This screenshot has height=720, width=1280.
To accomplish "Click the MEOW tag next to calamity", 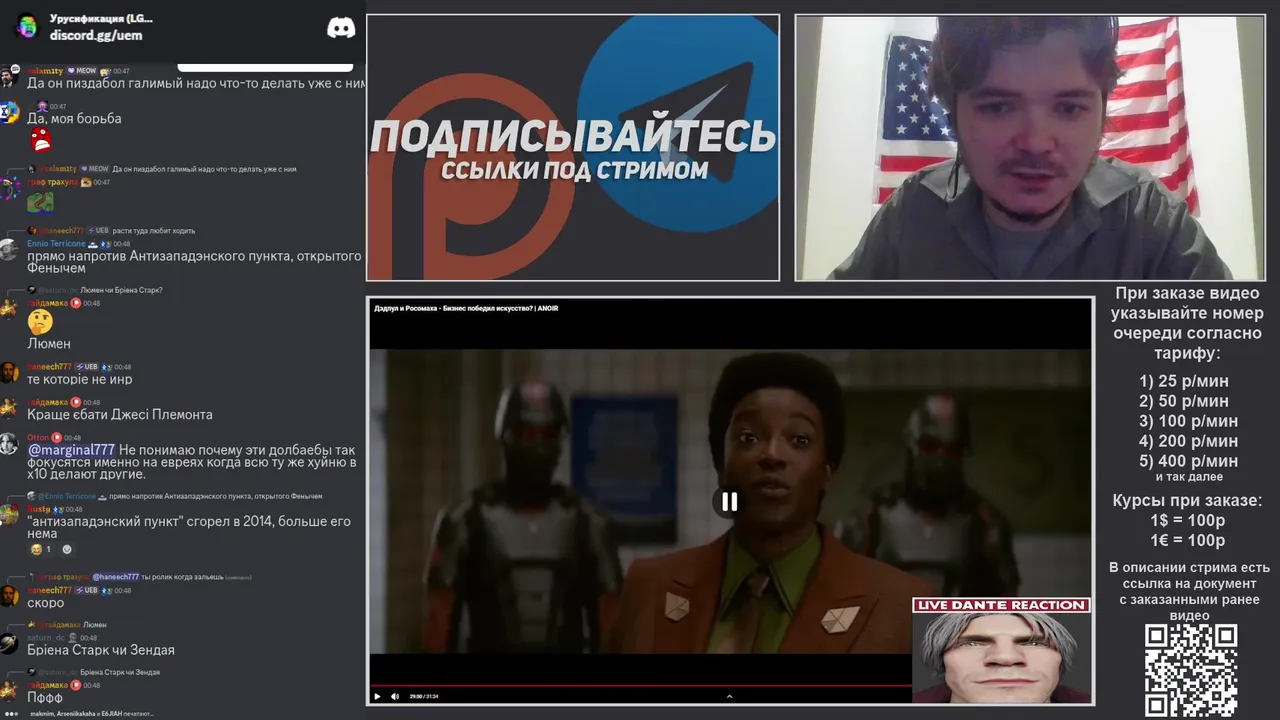I will coord(83,72).
